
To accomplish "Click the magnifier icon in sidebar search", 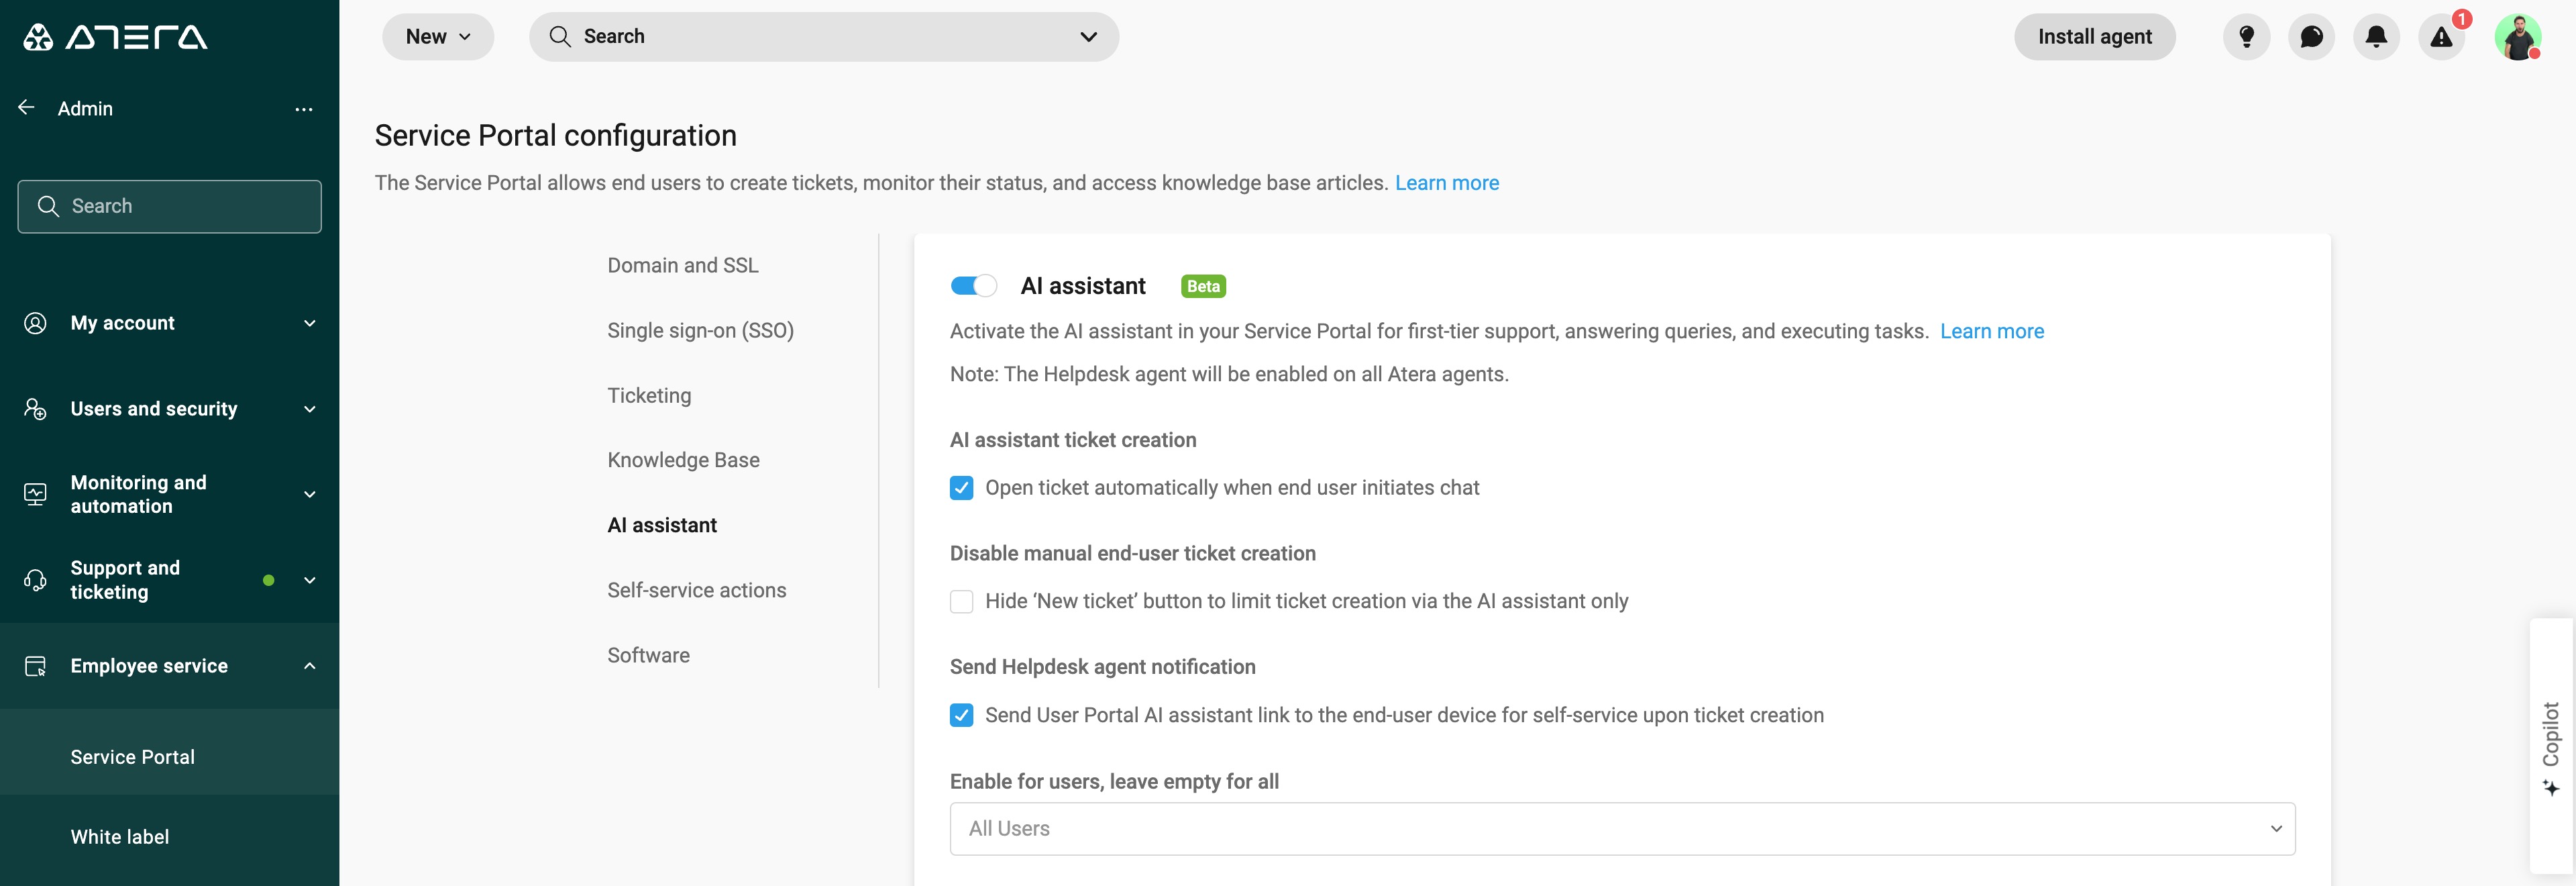I will 48,206.
